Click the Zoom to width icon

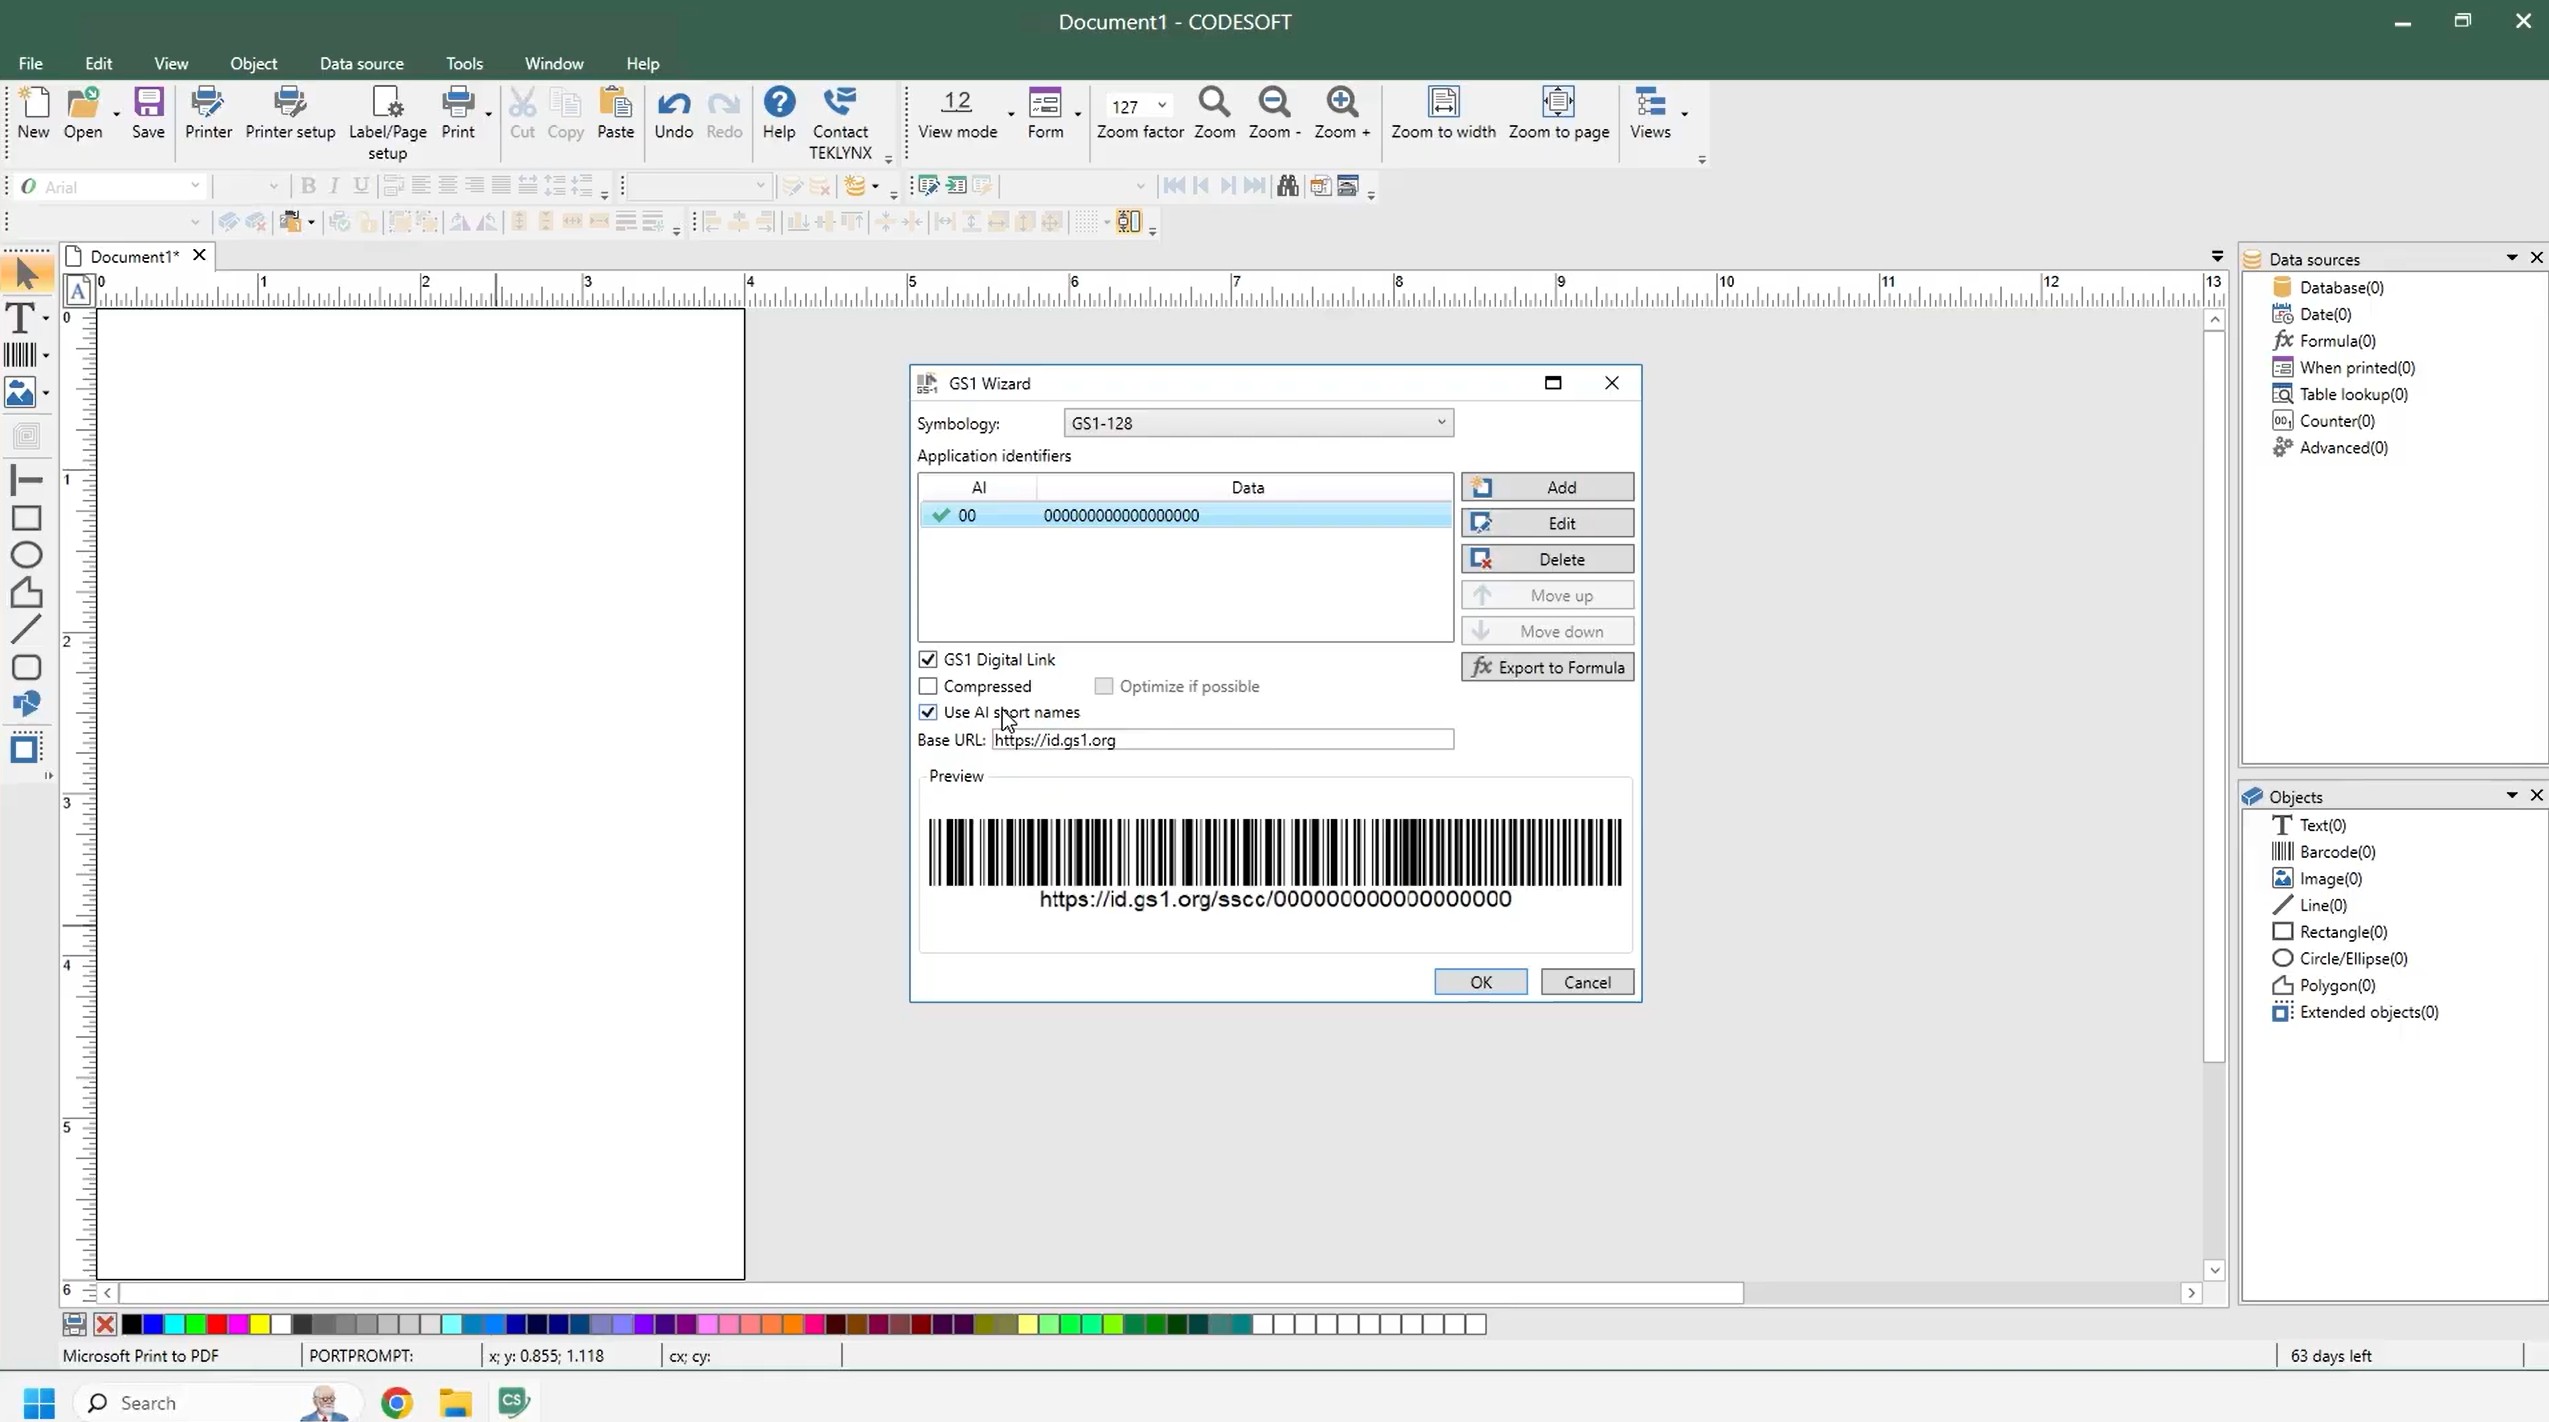[1443, 112]
